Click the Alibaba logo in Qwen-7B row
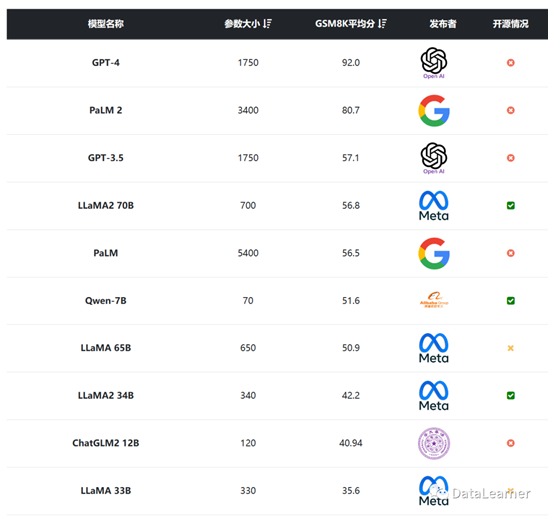Screen dimensions: 548x516 coord(434,300)
